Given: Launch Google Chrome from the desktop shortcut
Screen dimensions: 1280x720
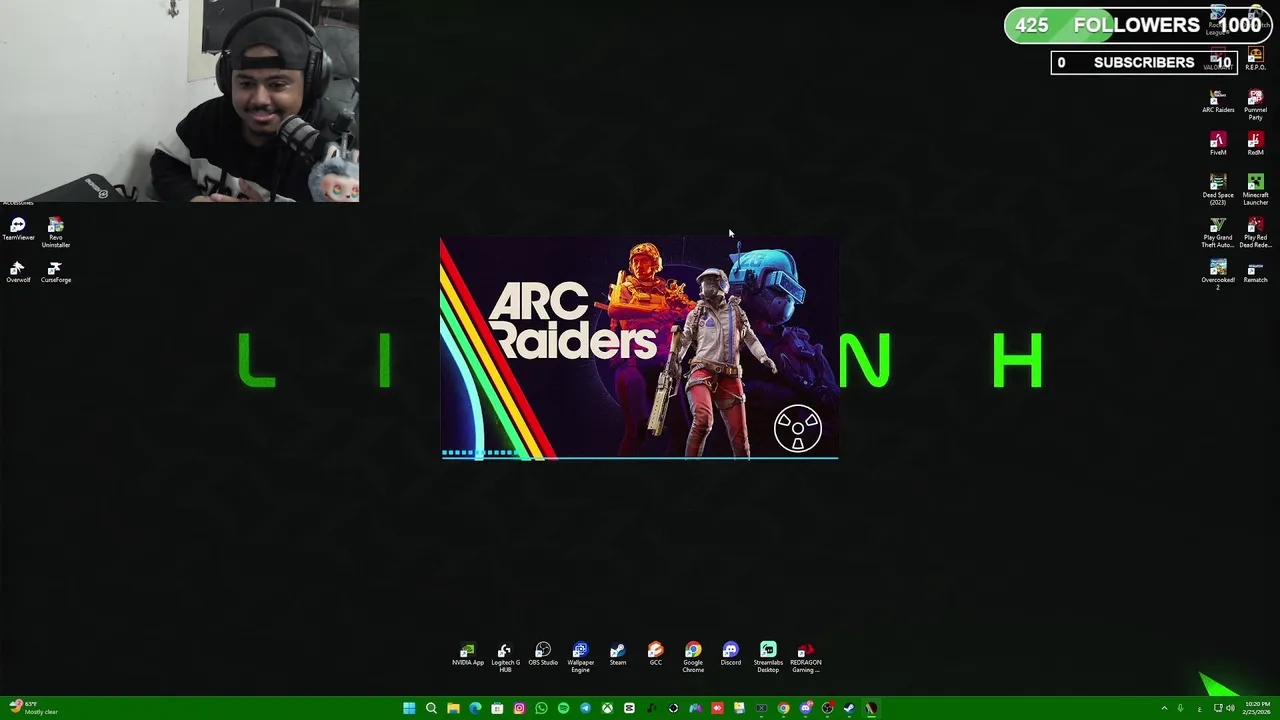Looking at the screenshot, I should [693, 657].
